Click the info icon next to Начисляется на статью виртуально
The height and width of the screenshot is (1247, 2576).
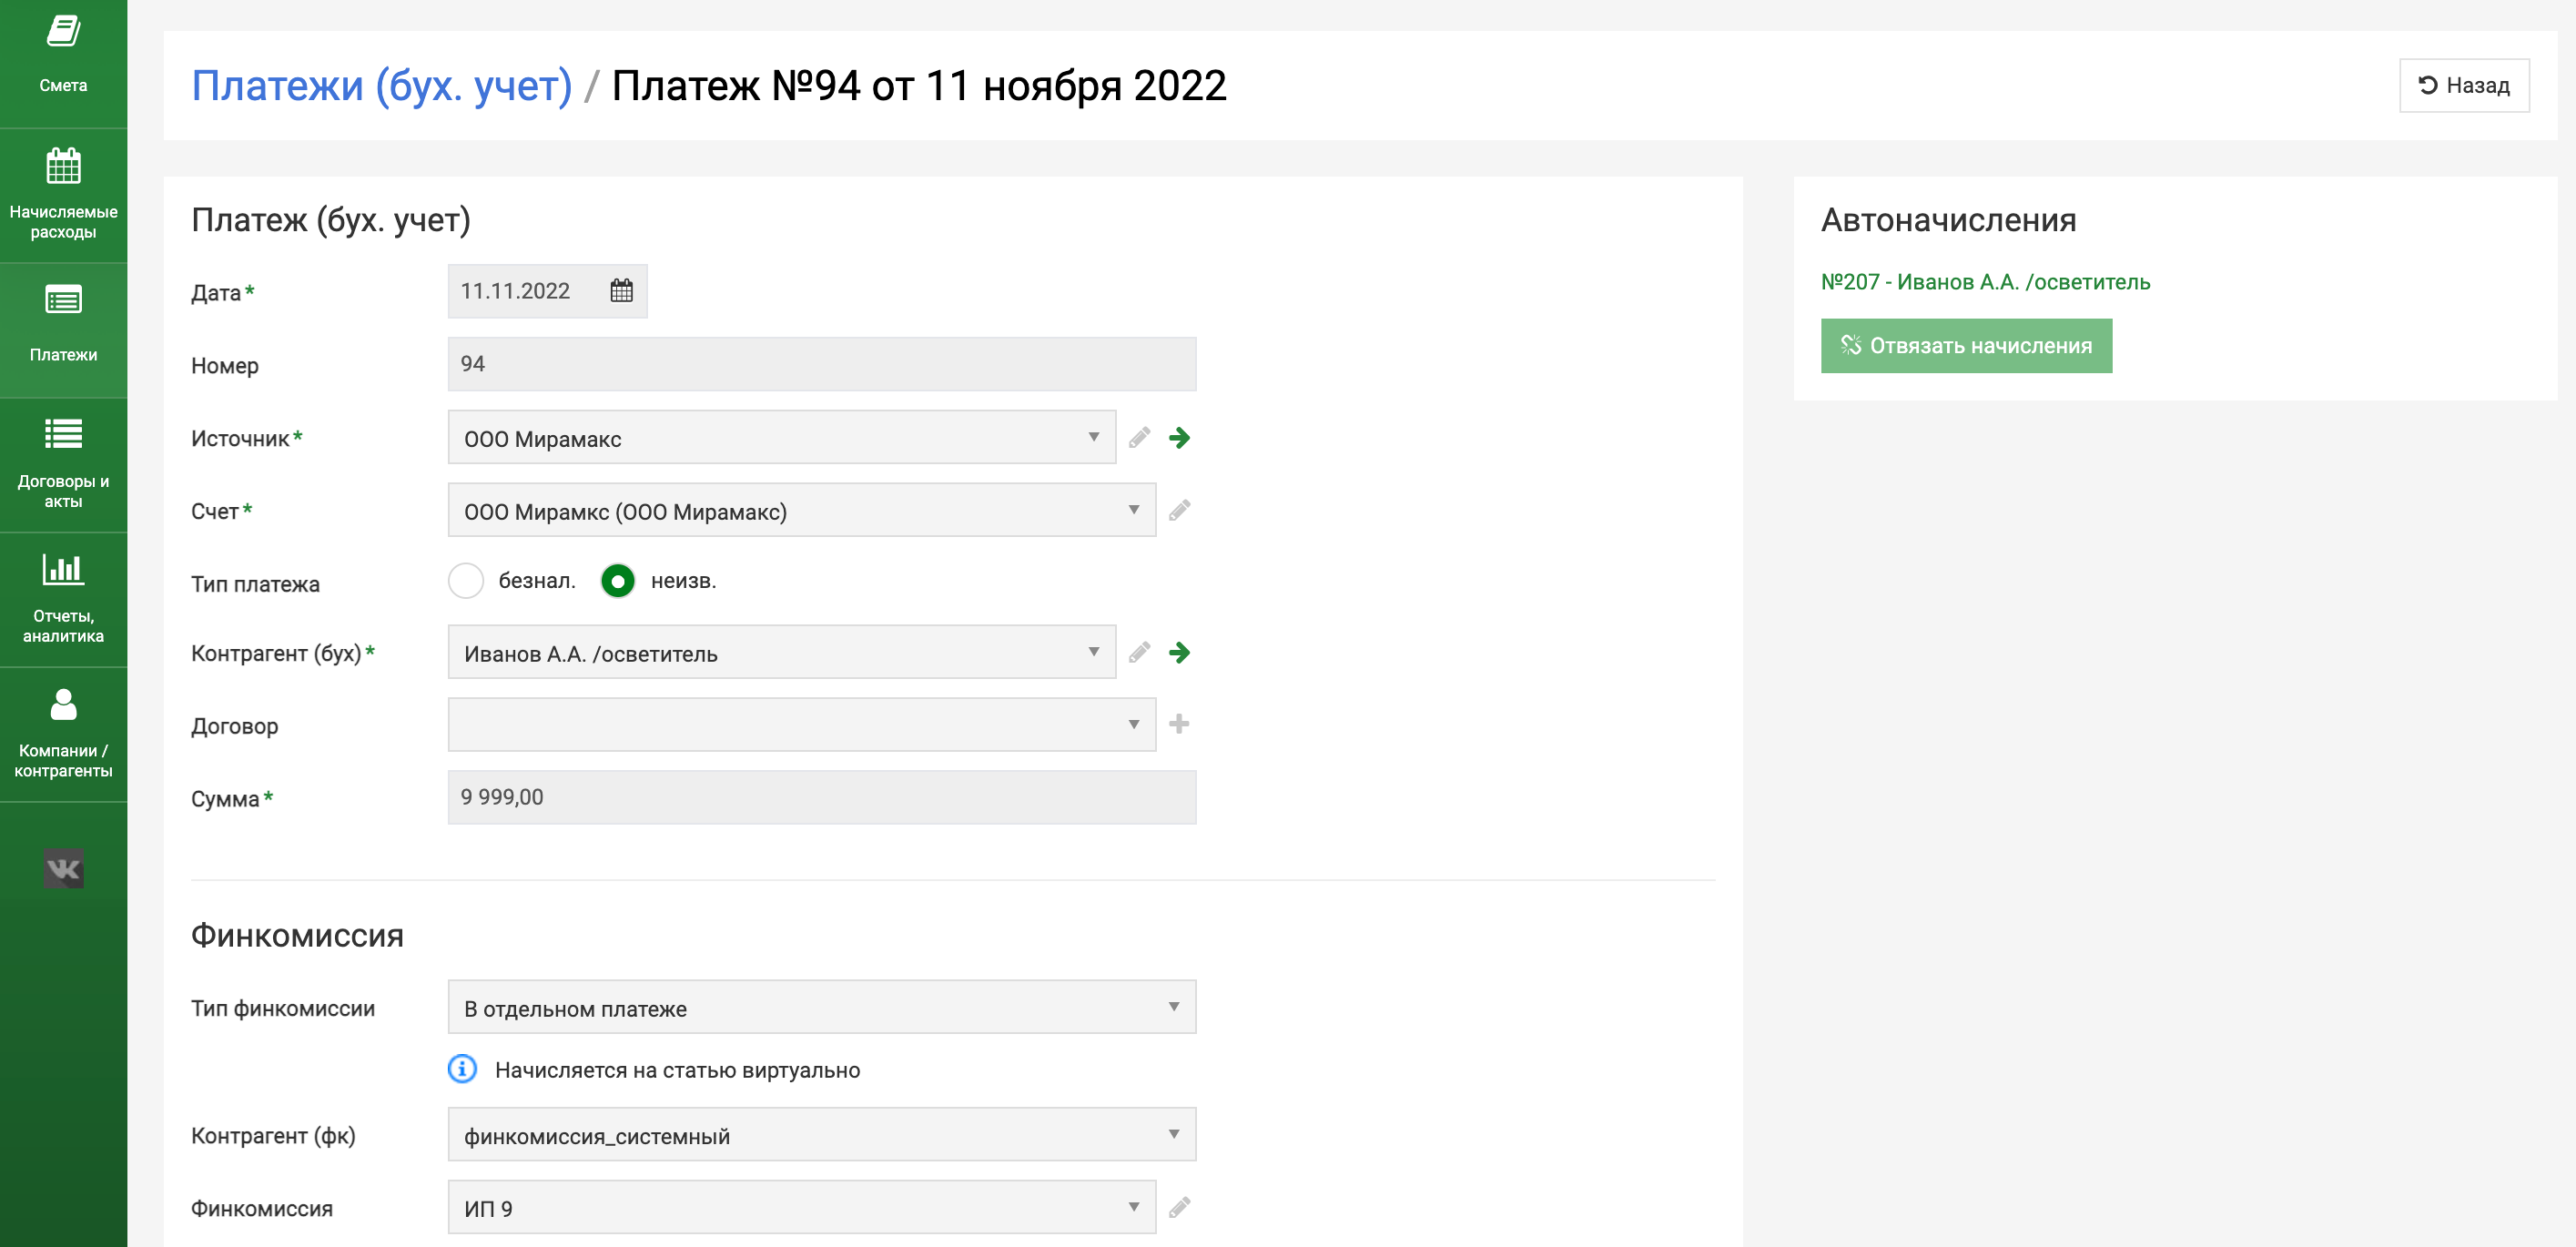462,1069
